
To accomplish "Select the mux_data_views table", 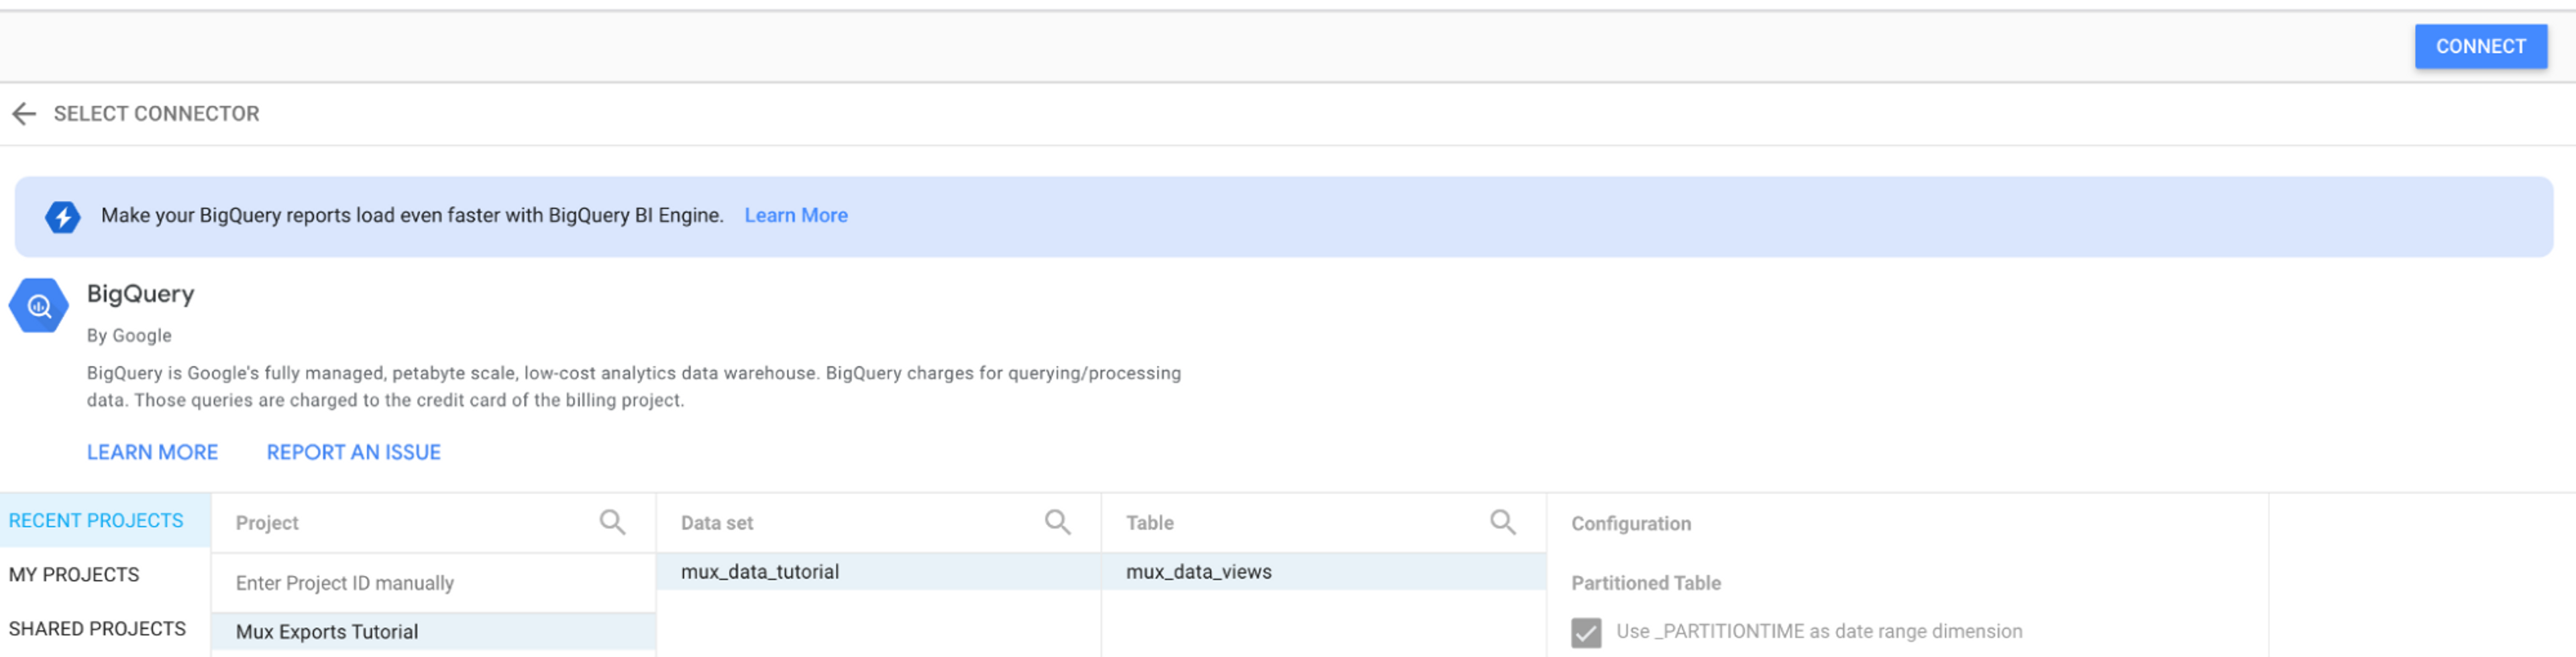I will pos(1324,572).
